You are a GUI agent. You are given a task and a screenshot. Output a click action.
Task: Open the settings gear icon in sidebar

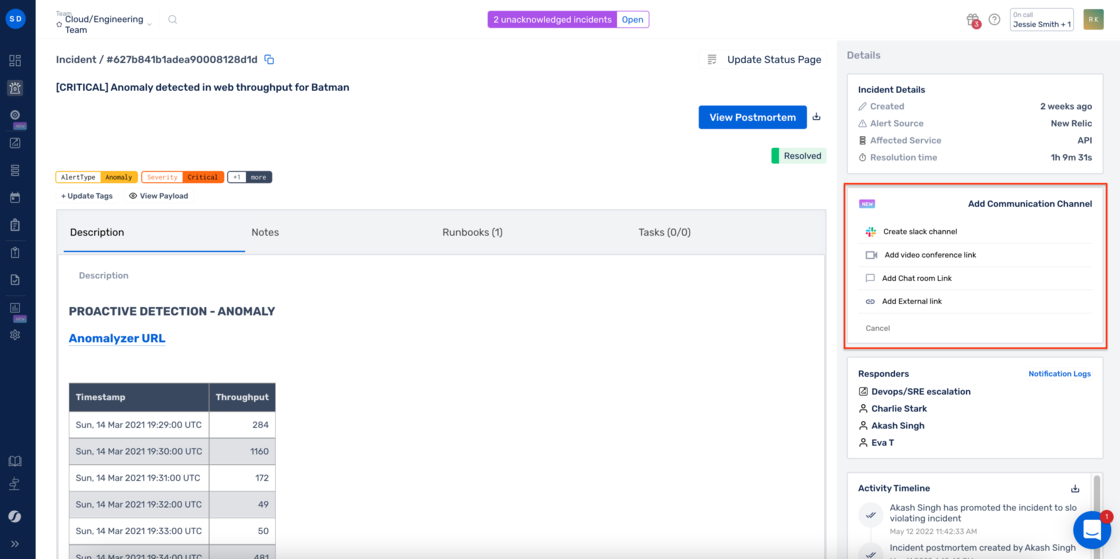tap(15, 334)
